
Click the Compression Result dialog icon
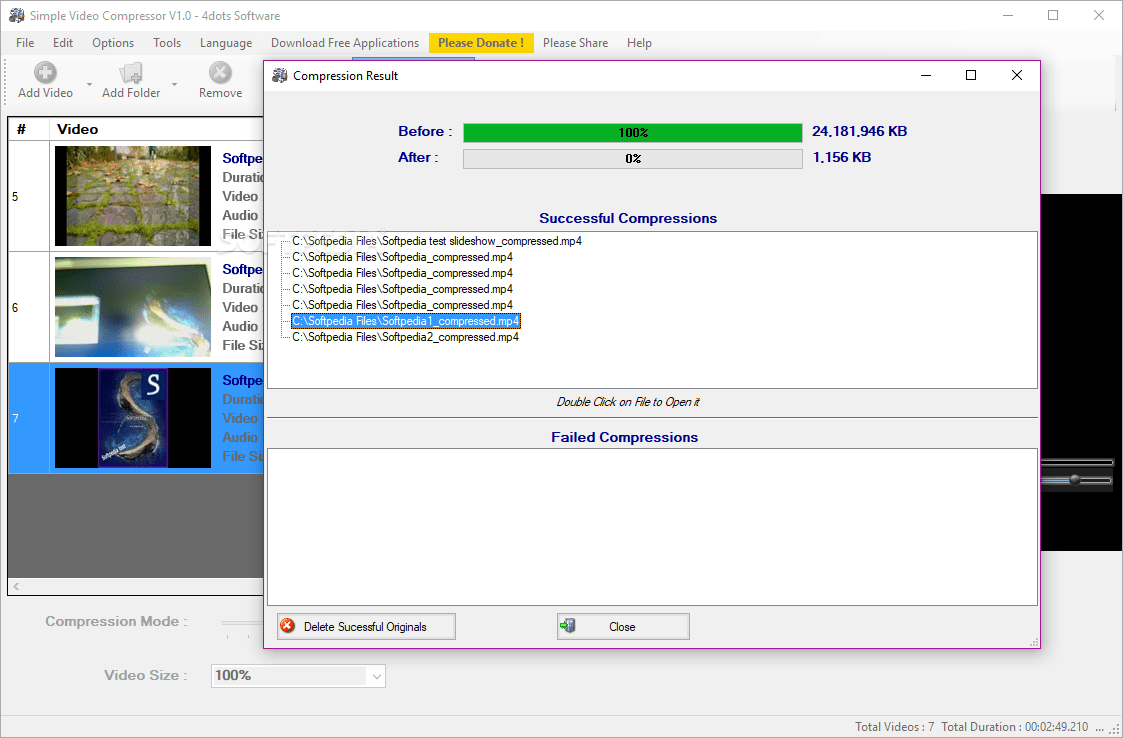point(281,75)
